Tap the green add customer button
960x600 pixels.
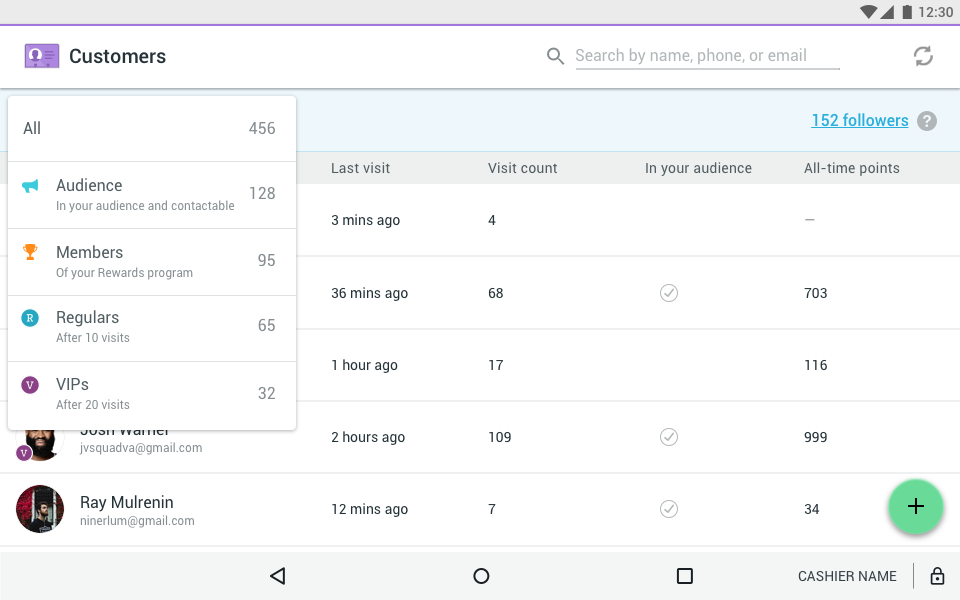915,507
